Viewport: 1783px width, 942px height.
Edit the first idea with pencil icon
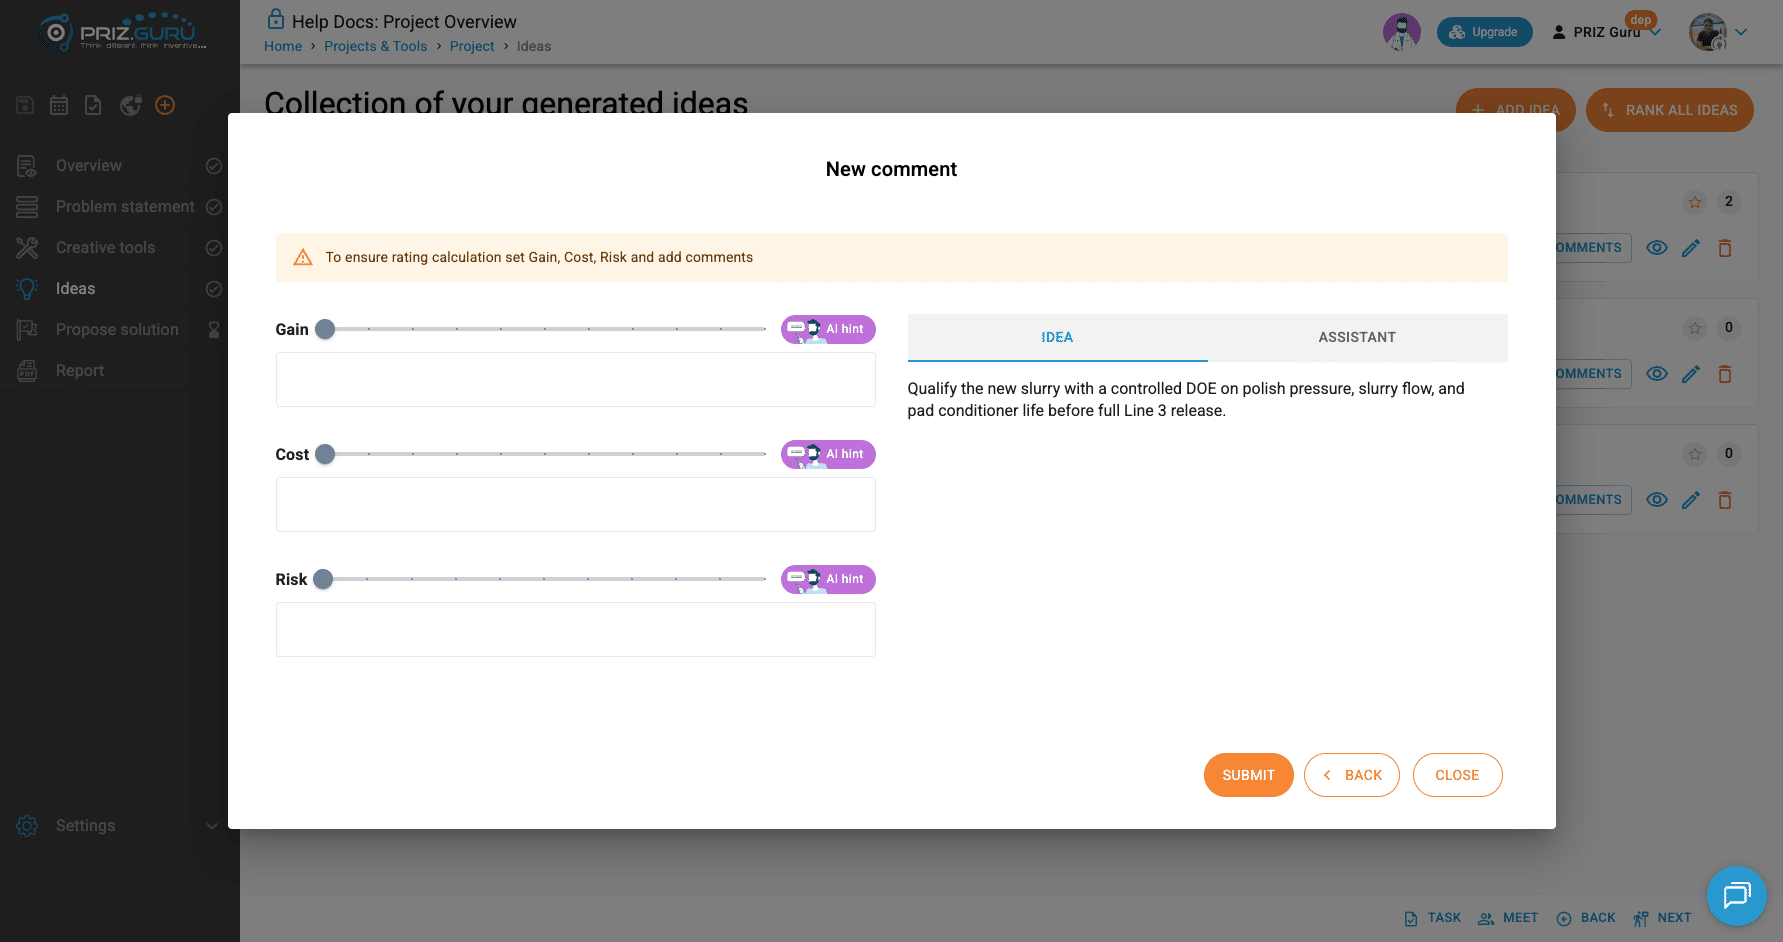click(1691, 248)
